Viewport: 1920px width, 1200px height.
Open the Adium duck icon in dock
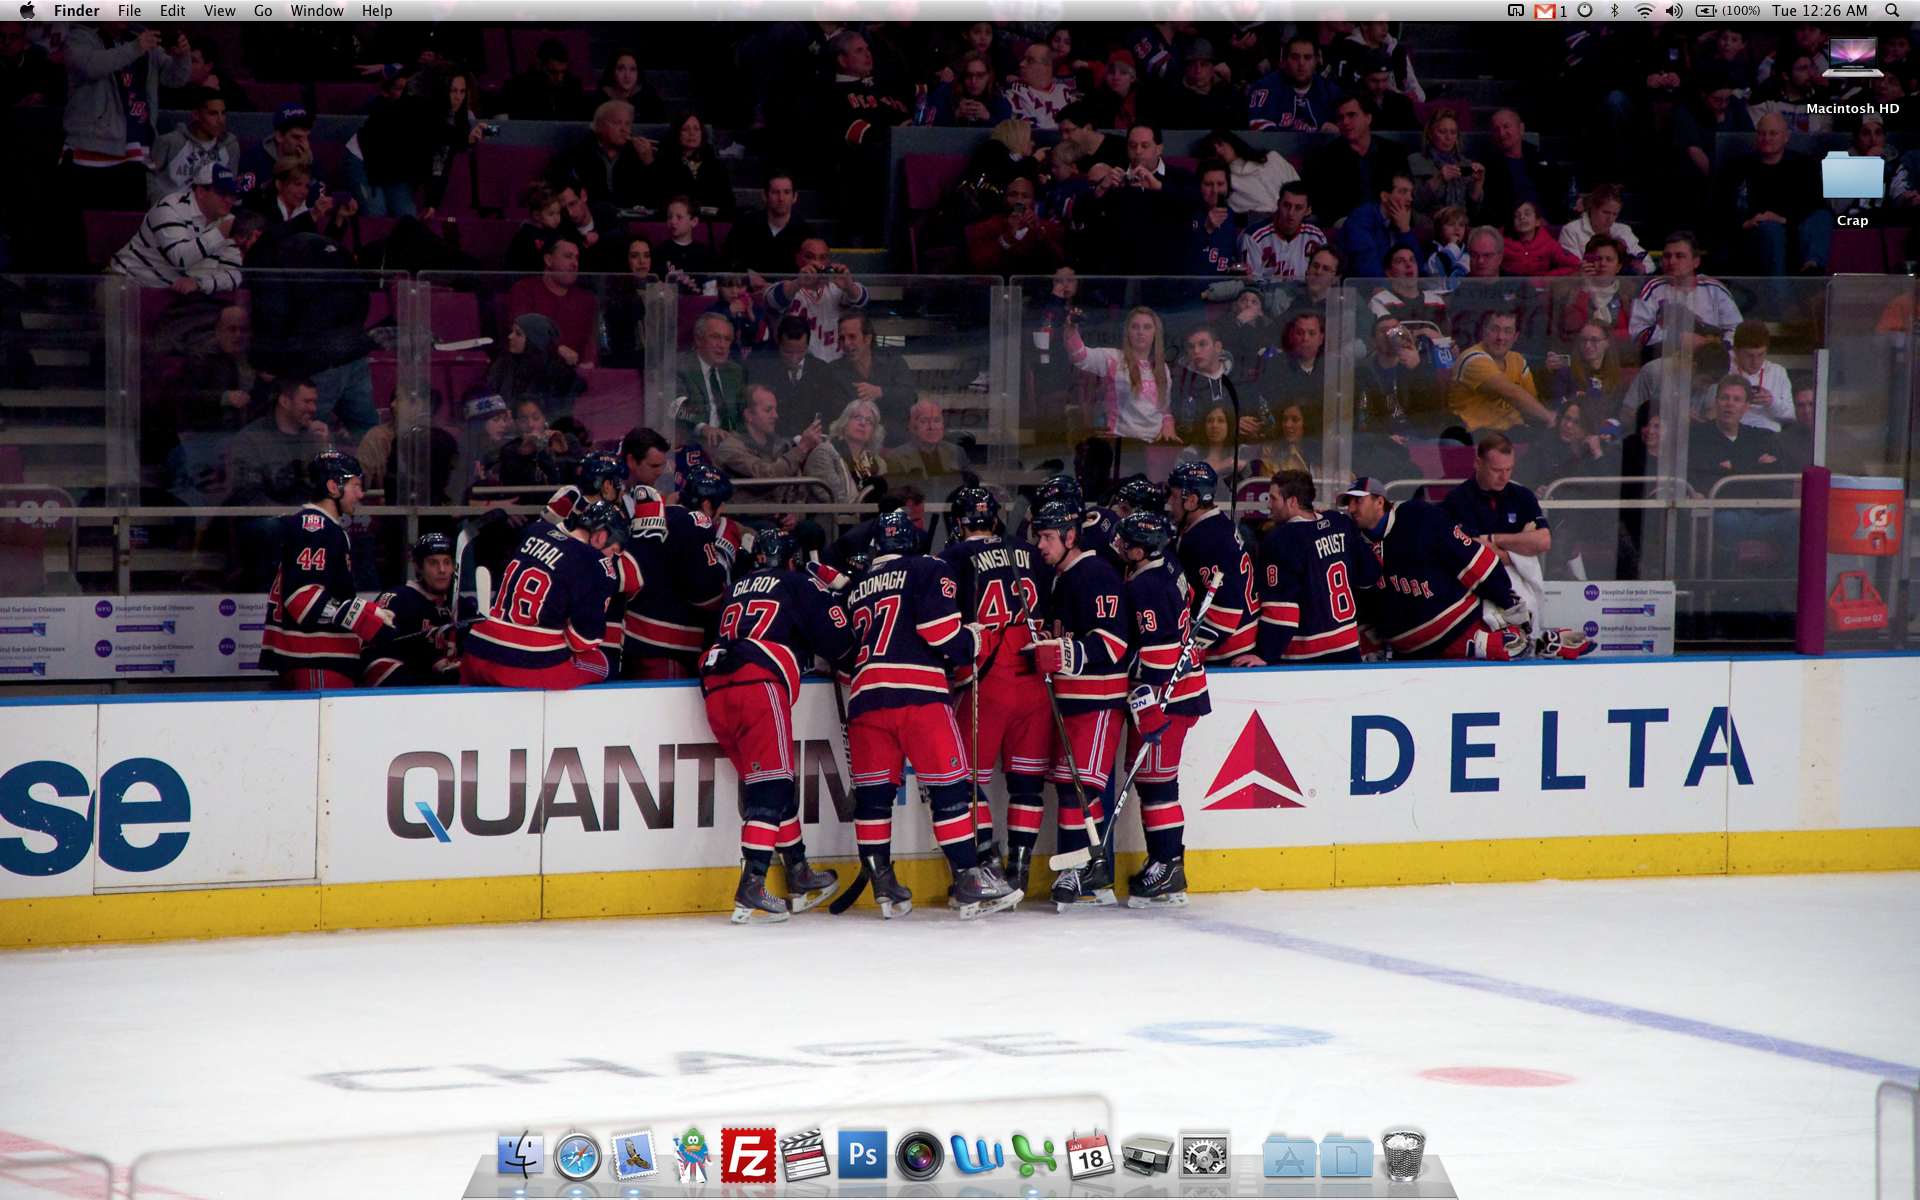coord(691,1156)
